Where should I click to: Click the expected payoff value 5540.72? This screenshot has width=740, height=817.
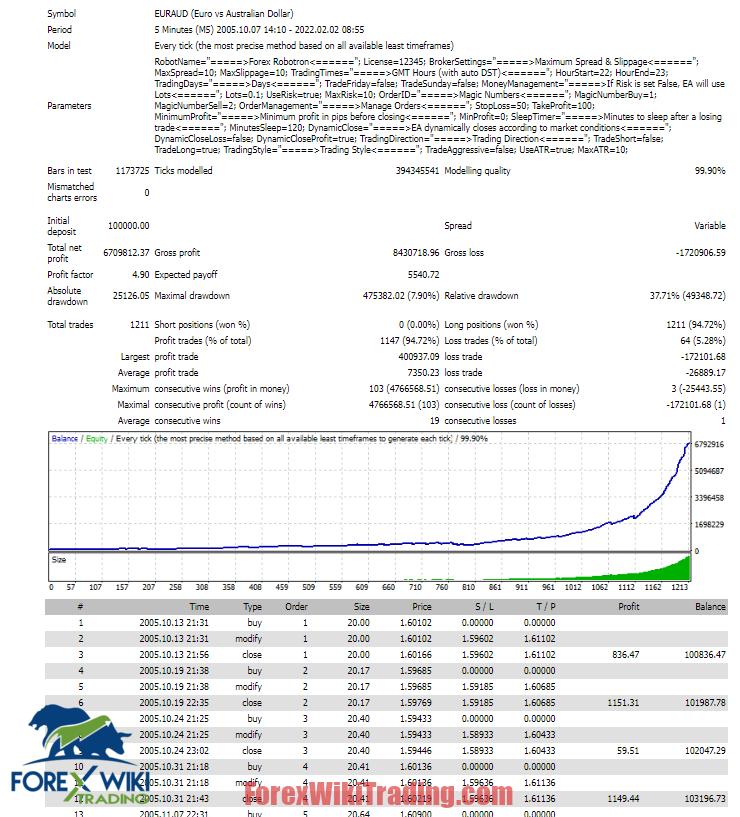tap(423, 275)
